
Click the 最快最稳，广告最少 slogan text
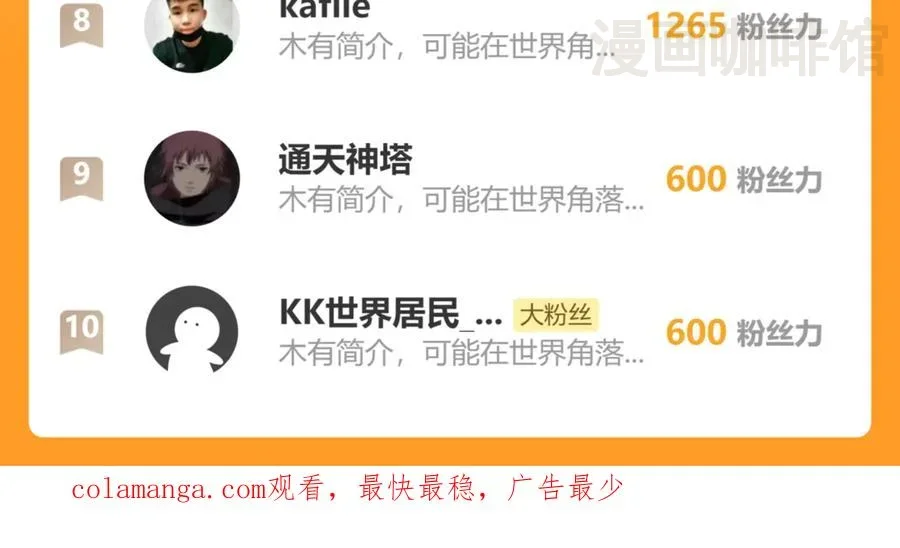(x=491, y=488)
